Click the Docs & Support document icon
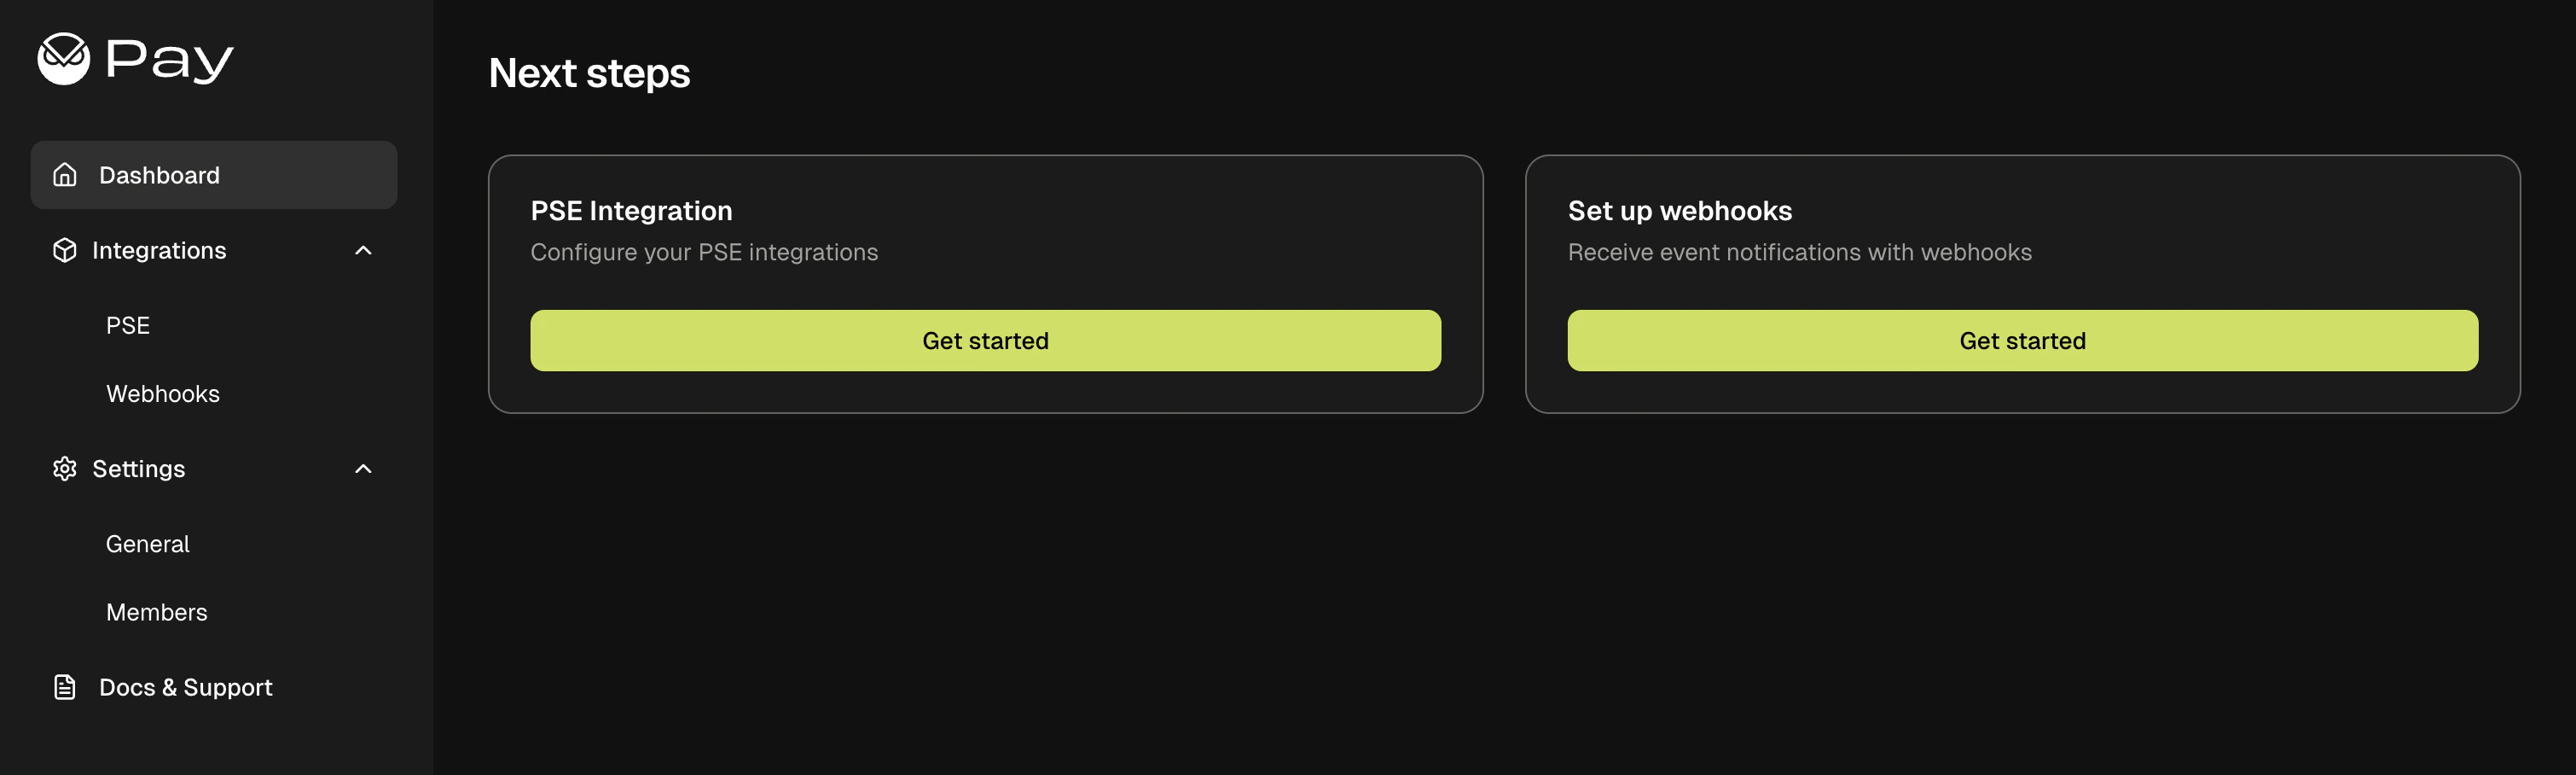 [x=64, y=687]
